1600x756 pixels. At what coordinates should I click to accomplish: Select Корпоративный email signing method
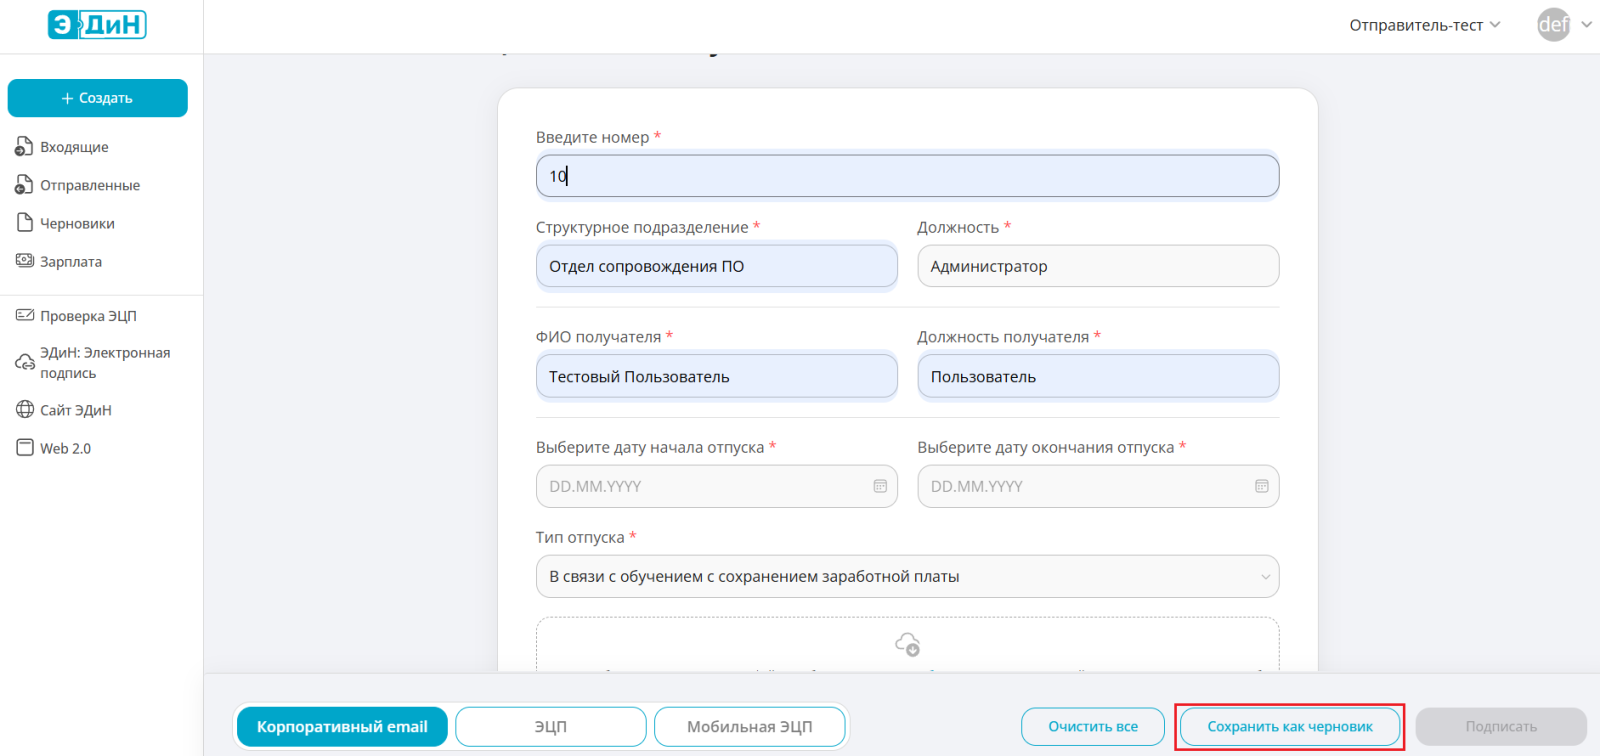(x=342, y=727)
